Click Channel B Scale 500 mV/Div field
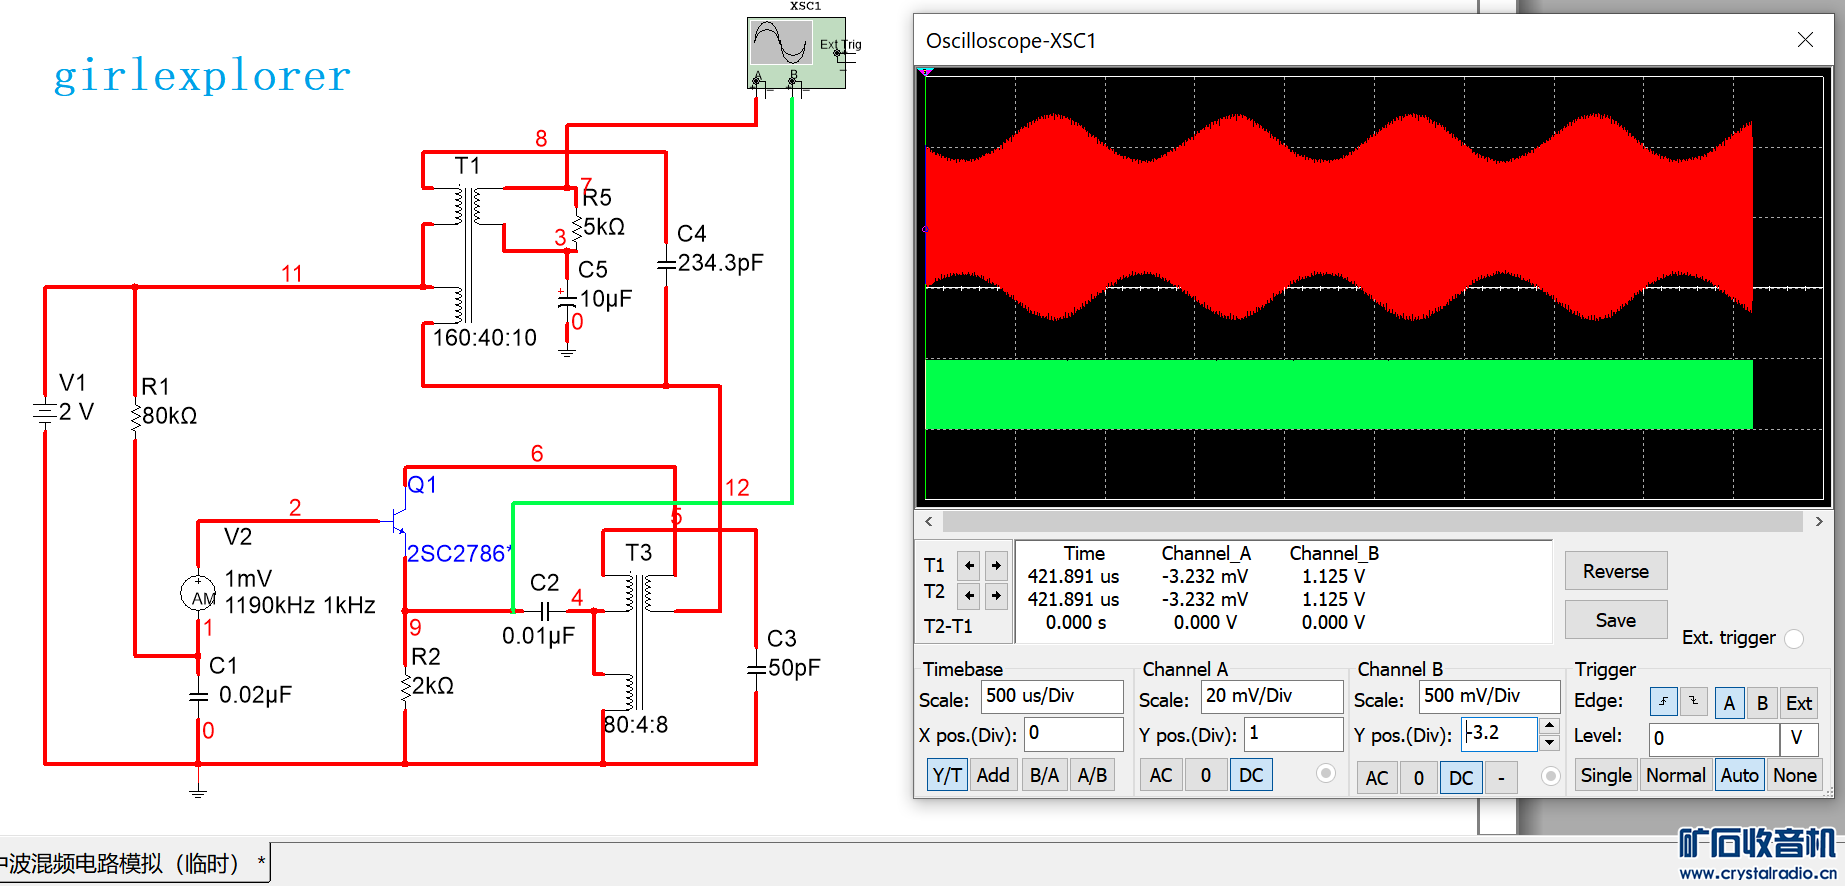1845x886 pixels. click(x=1489, y=696)
